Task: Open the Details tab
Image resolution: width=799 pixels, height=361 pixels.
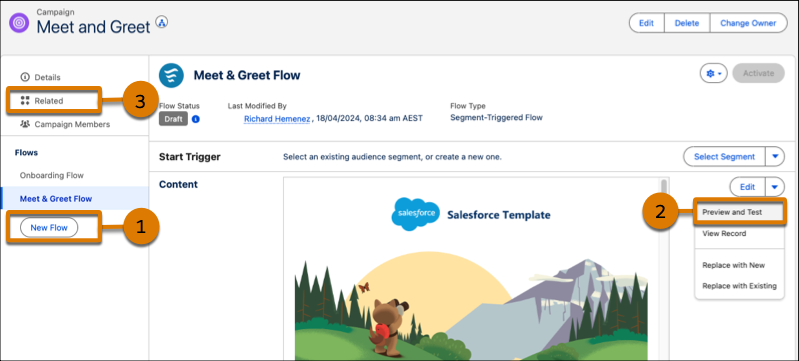Action: (47, 78)
